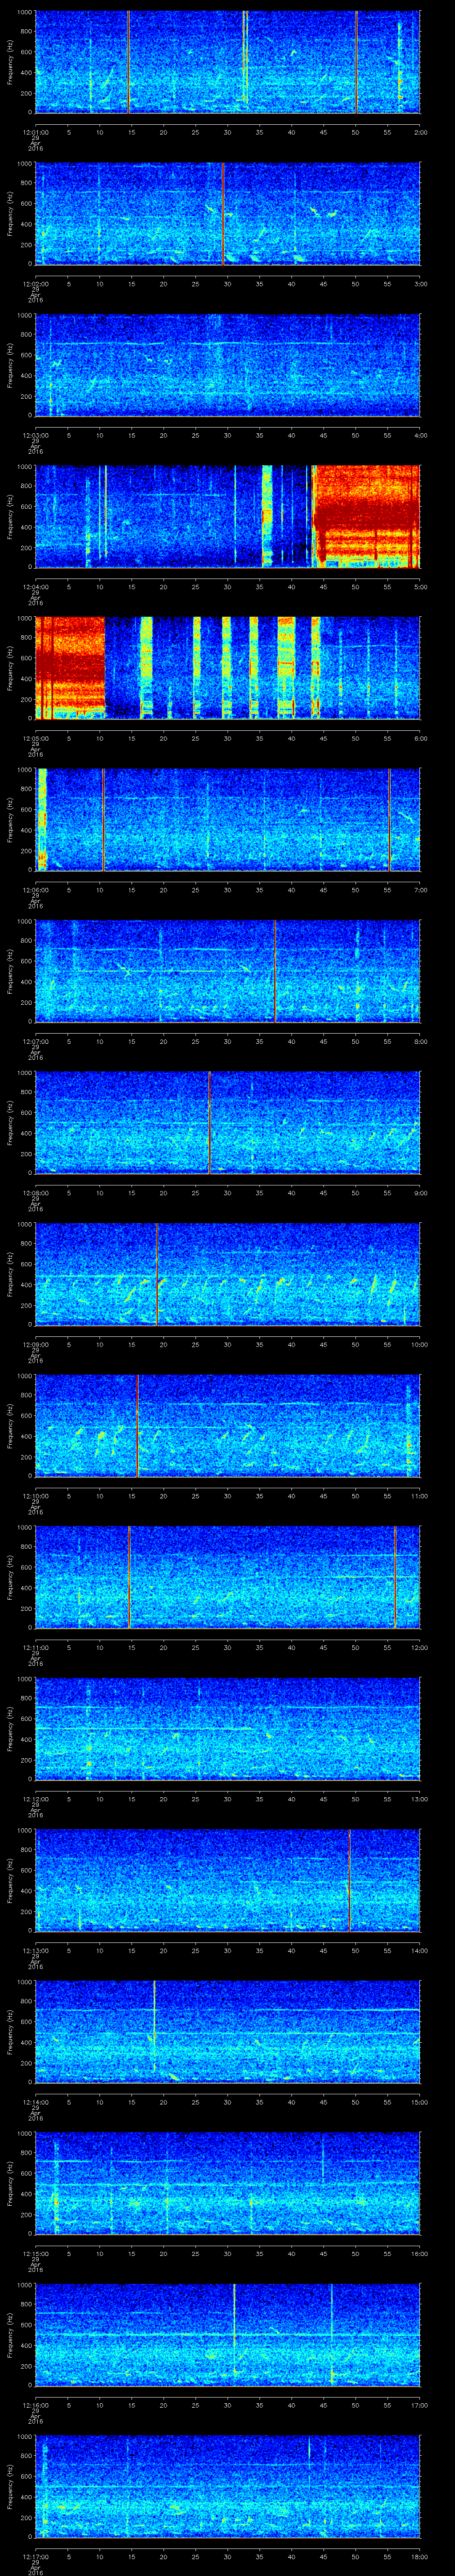Click red vertical line in 12:07:00 panel
Viewport: 455px width, 2576px height.
[x=274, y=971]
